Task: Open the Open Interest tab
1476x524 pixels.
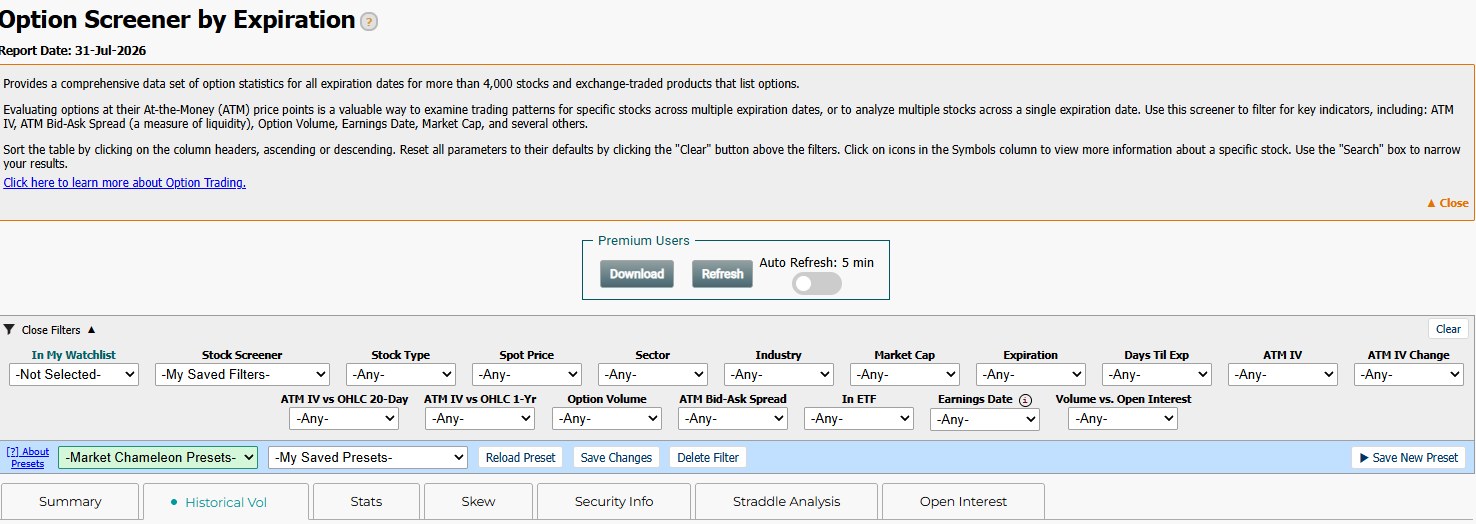Action: pyautogui.click(x=963, y=502)
